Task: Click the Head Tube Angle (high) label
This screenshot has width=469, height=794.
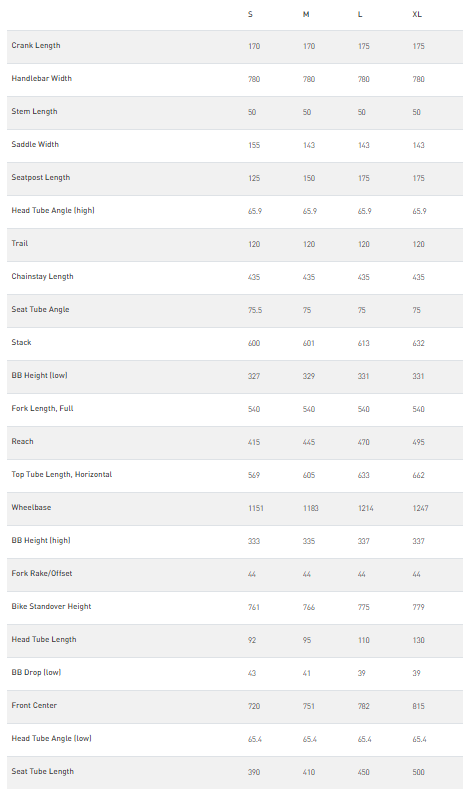Action: [53, 210]
